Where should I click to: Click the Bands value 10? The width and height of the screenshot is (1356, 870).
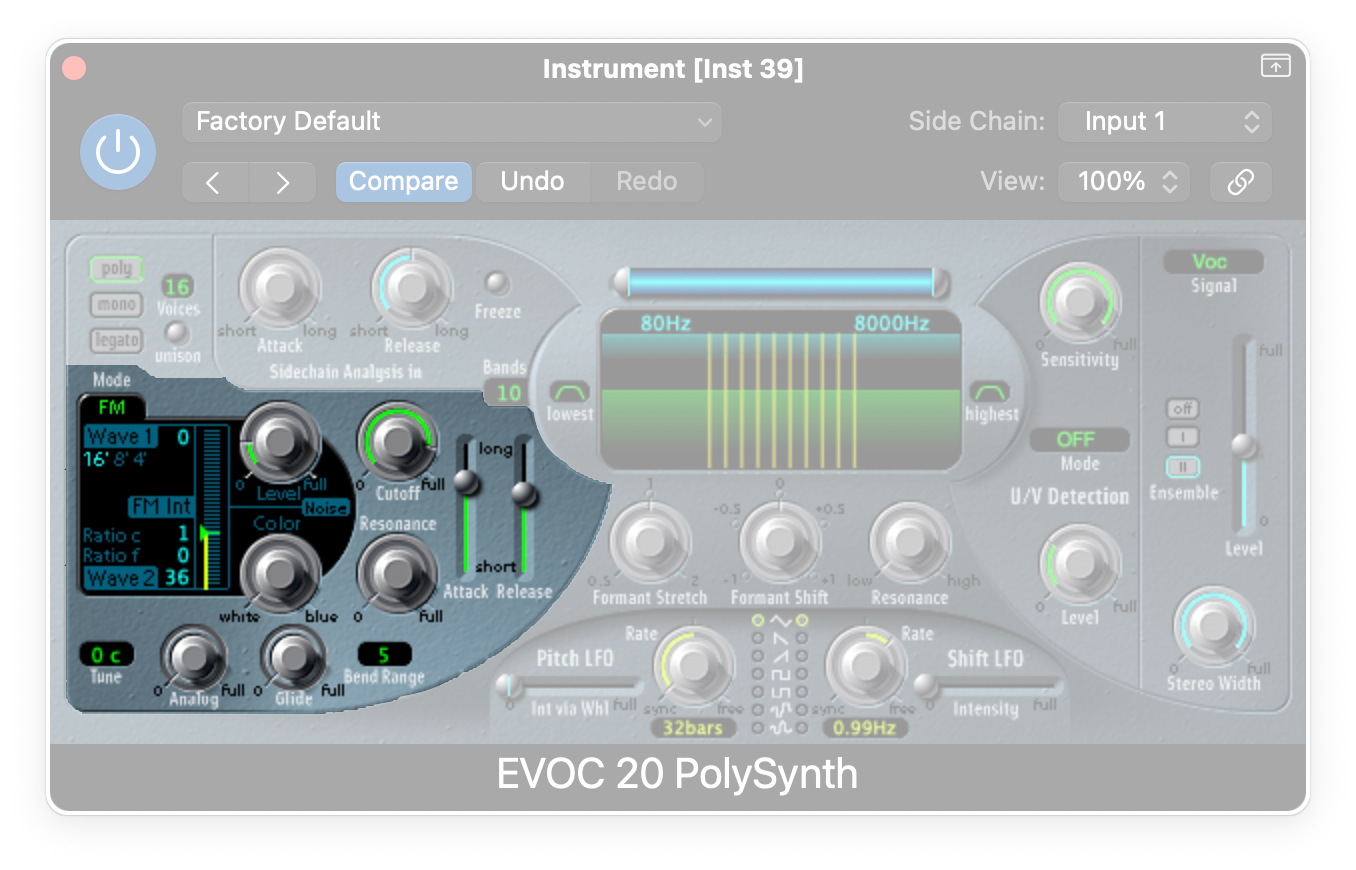coord(508,393)
